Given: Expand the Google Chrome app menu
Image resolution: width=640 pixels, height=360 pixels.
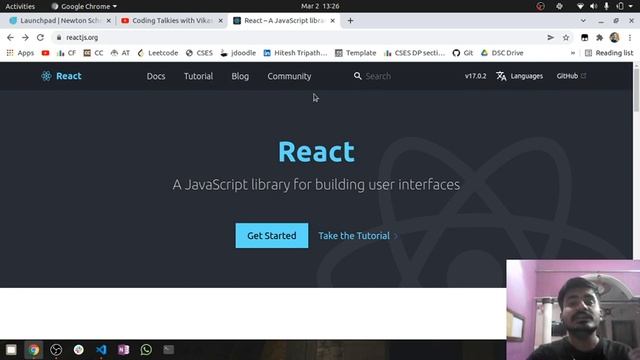Looking at the screenshot, I should click(84, 6).
